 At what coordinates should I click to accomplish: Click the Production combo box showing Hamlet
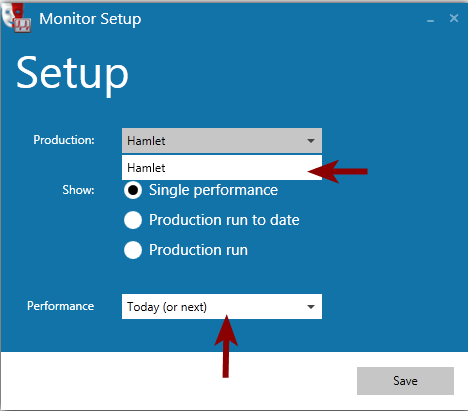(x=222, y=141)
